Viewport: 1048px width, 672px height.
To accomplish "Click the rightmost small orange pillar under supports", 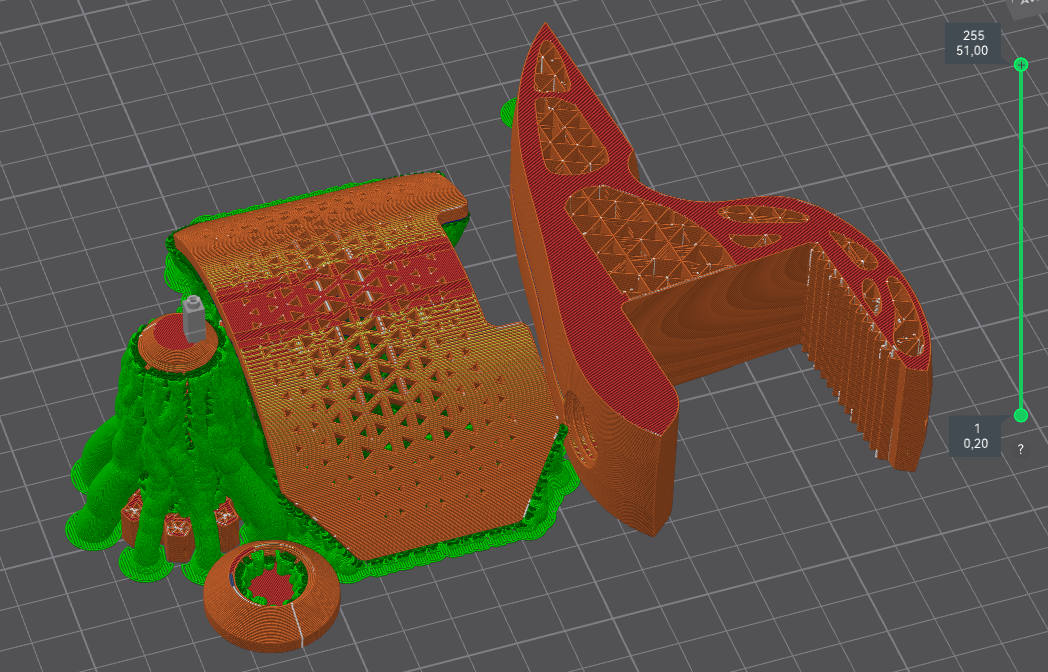I will click(225, 518).
